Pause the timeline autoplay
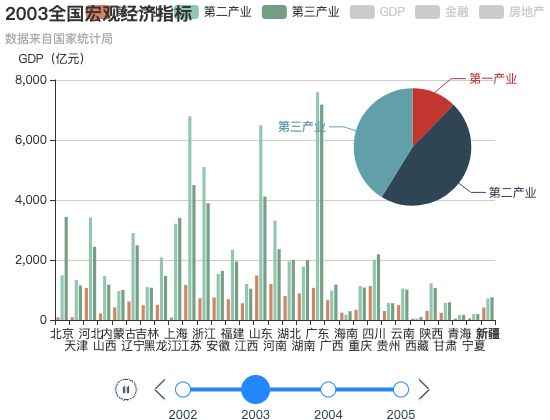550x420 pixels. tap(126, 389)
